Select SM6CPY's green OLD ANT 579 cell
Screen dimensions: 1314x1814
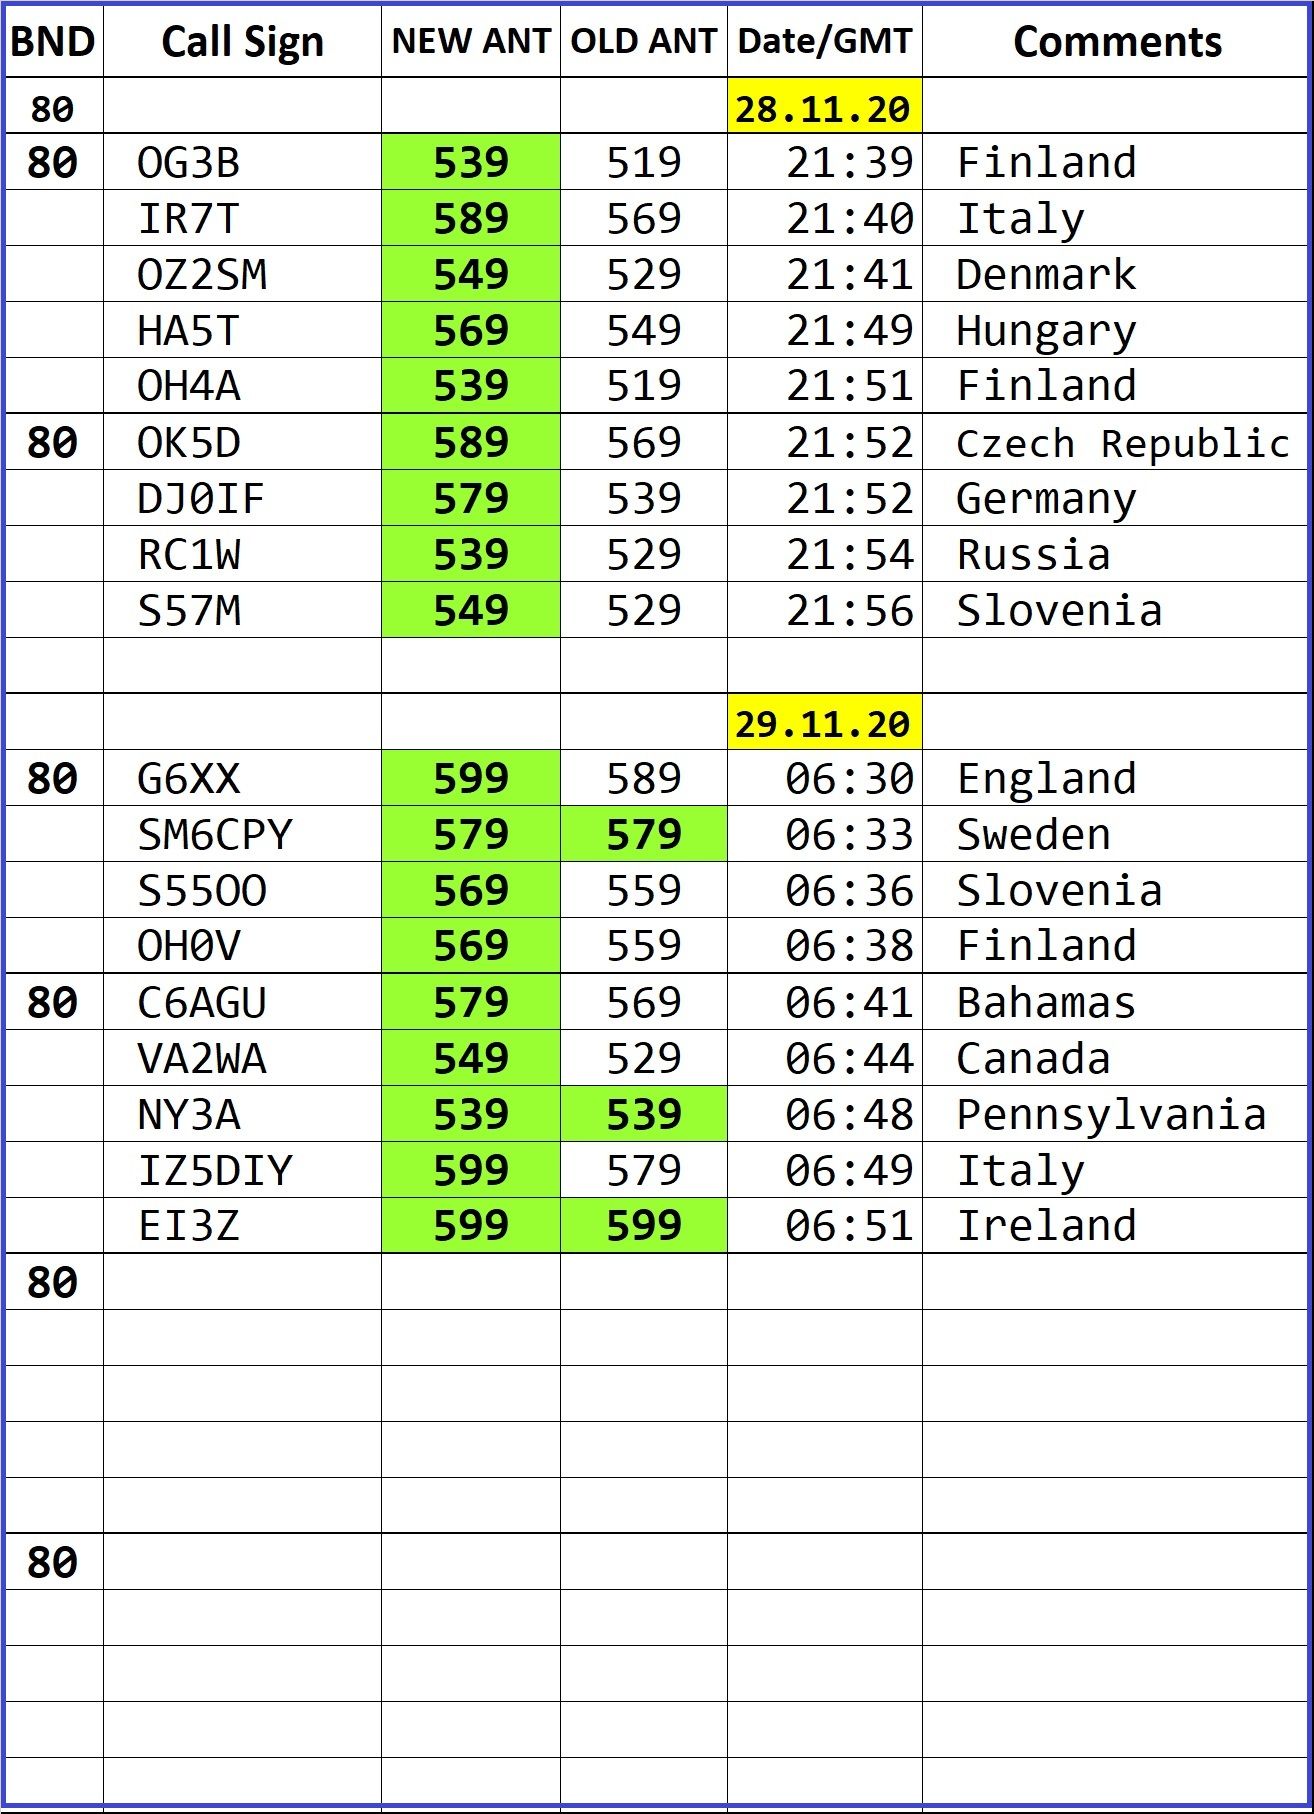(x=643, y=834)
